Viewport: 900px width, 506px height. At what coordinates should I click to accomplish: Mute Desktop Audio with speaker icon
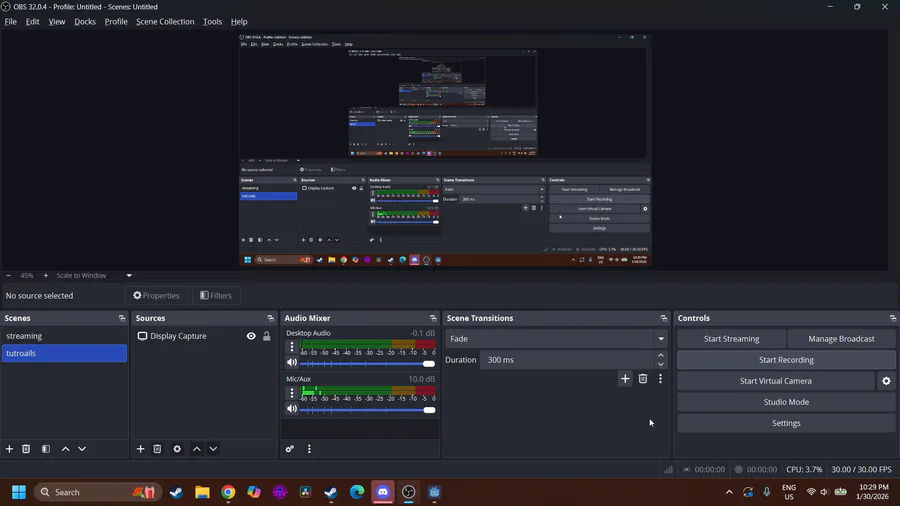[292, 363]
